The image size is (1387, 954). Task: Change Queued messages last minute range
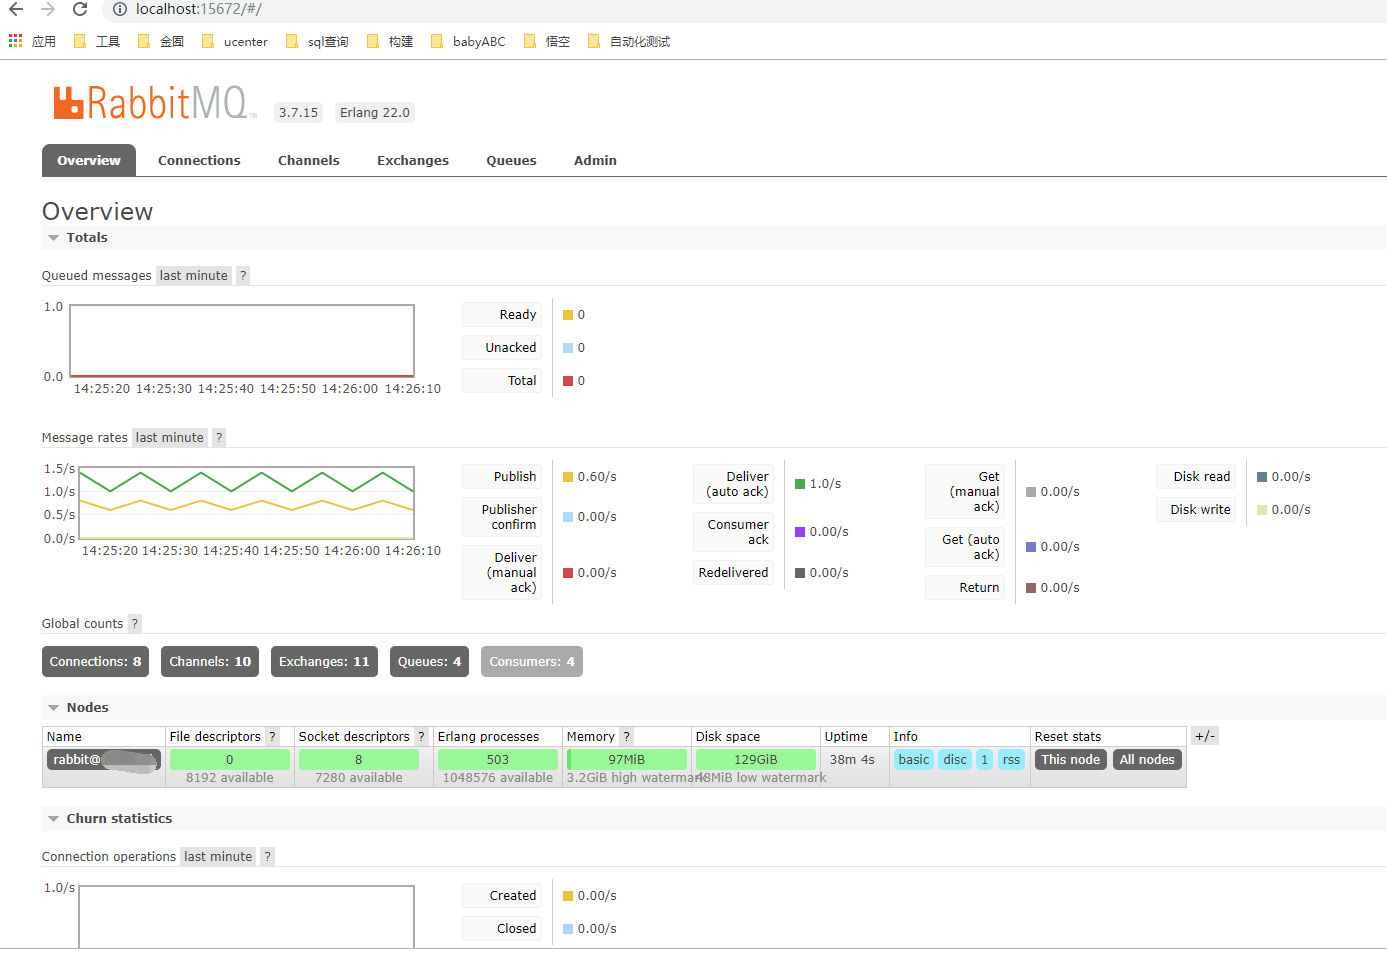[194, 276]
